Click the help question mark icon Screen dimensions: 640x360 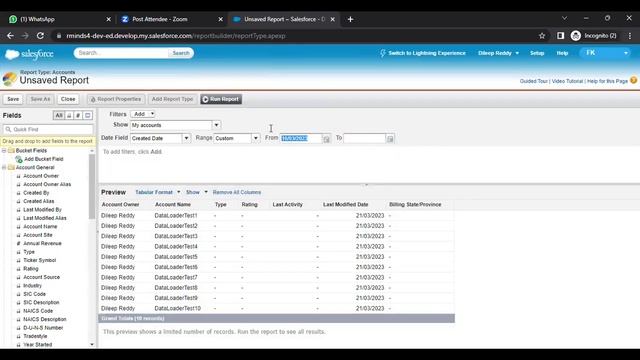click(633, 80)
